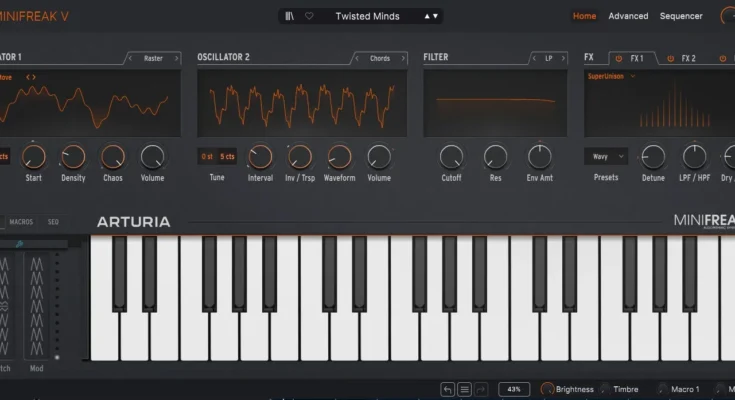Click the Macro 1 knob
The height and width of the screenshot is (400, 735).
coord(662,389)
